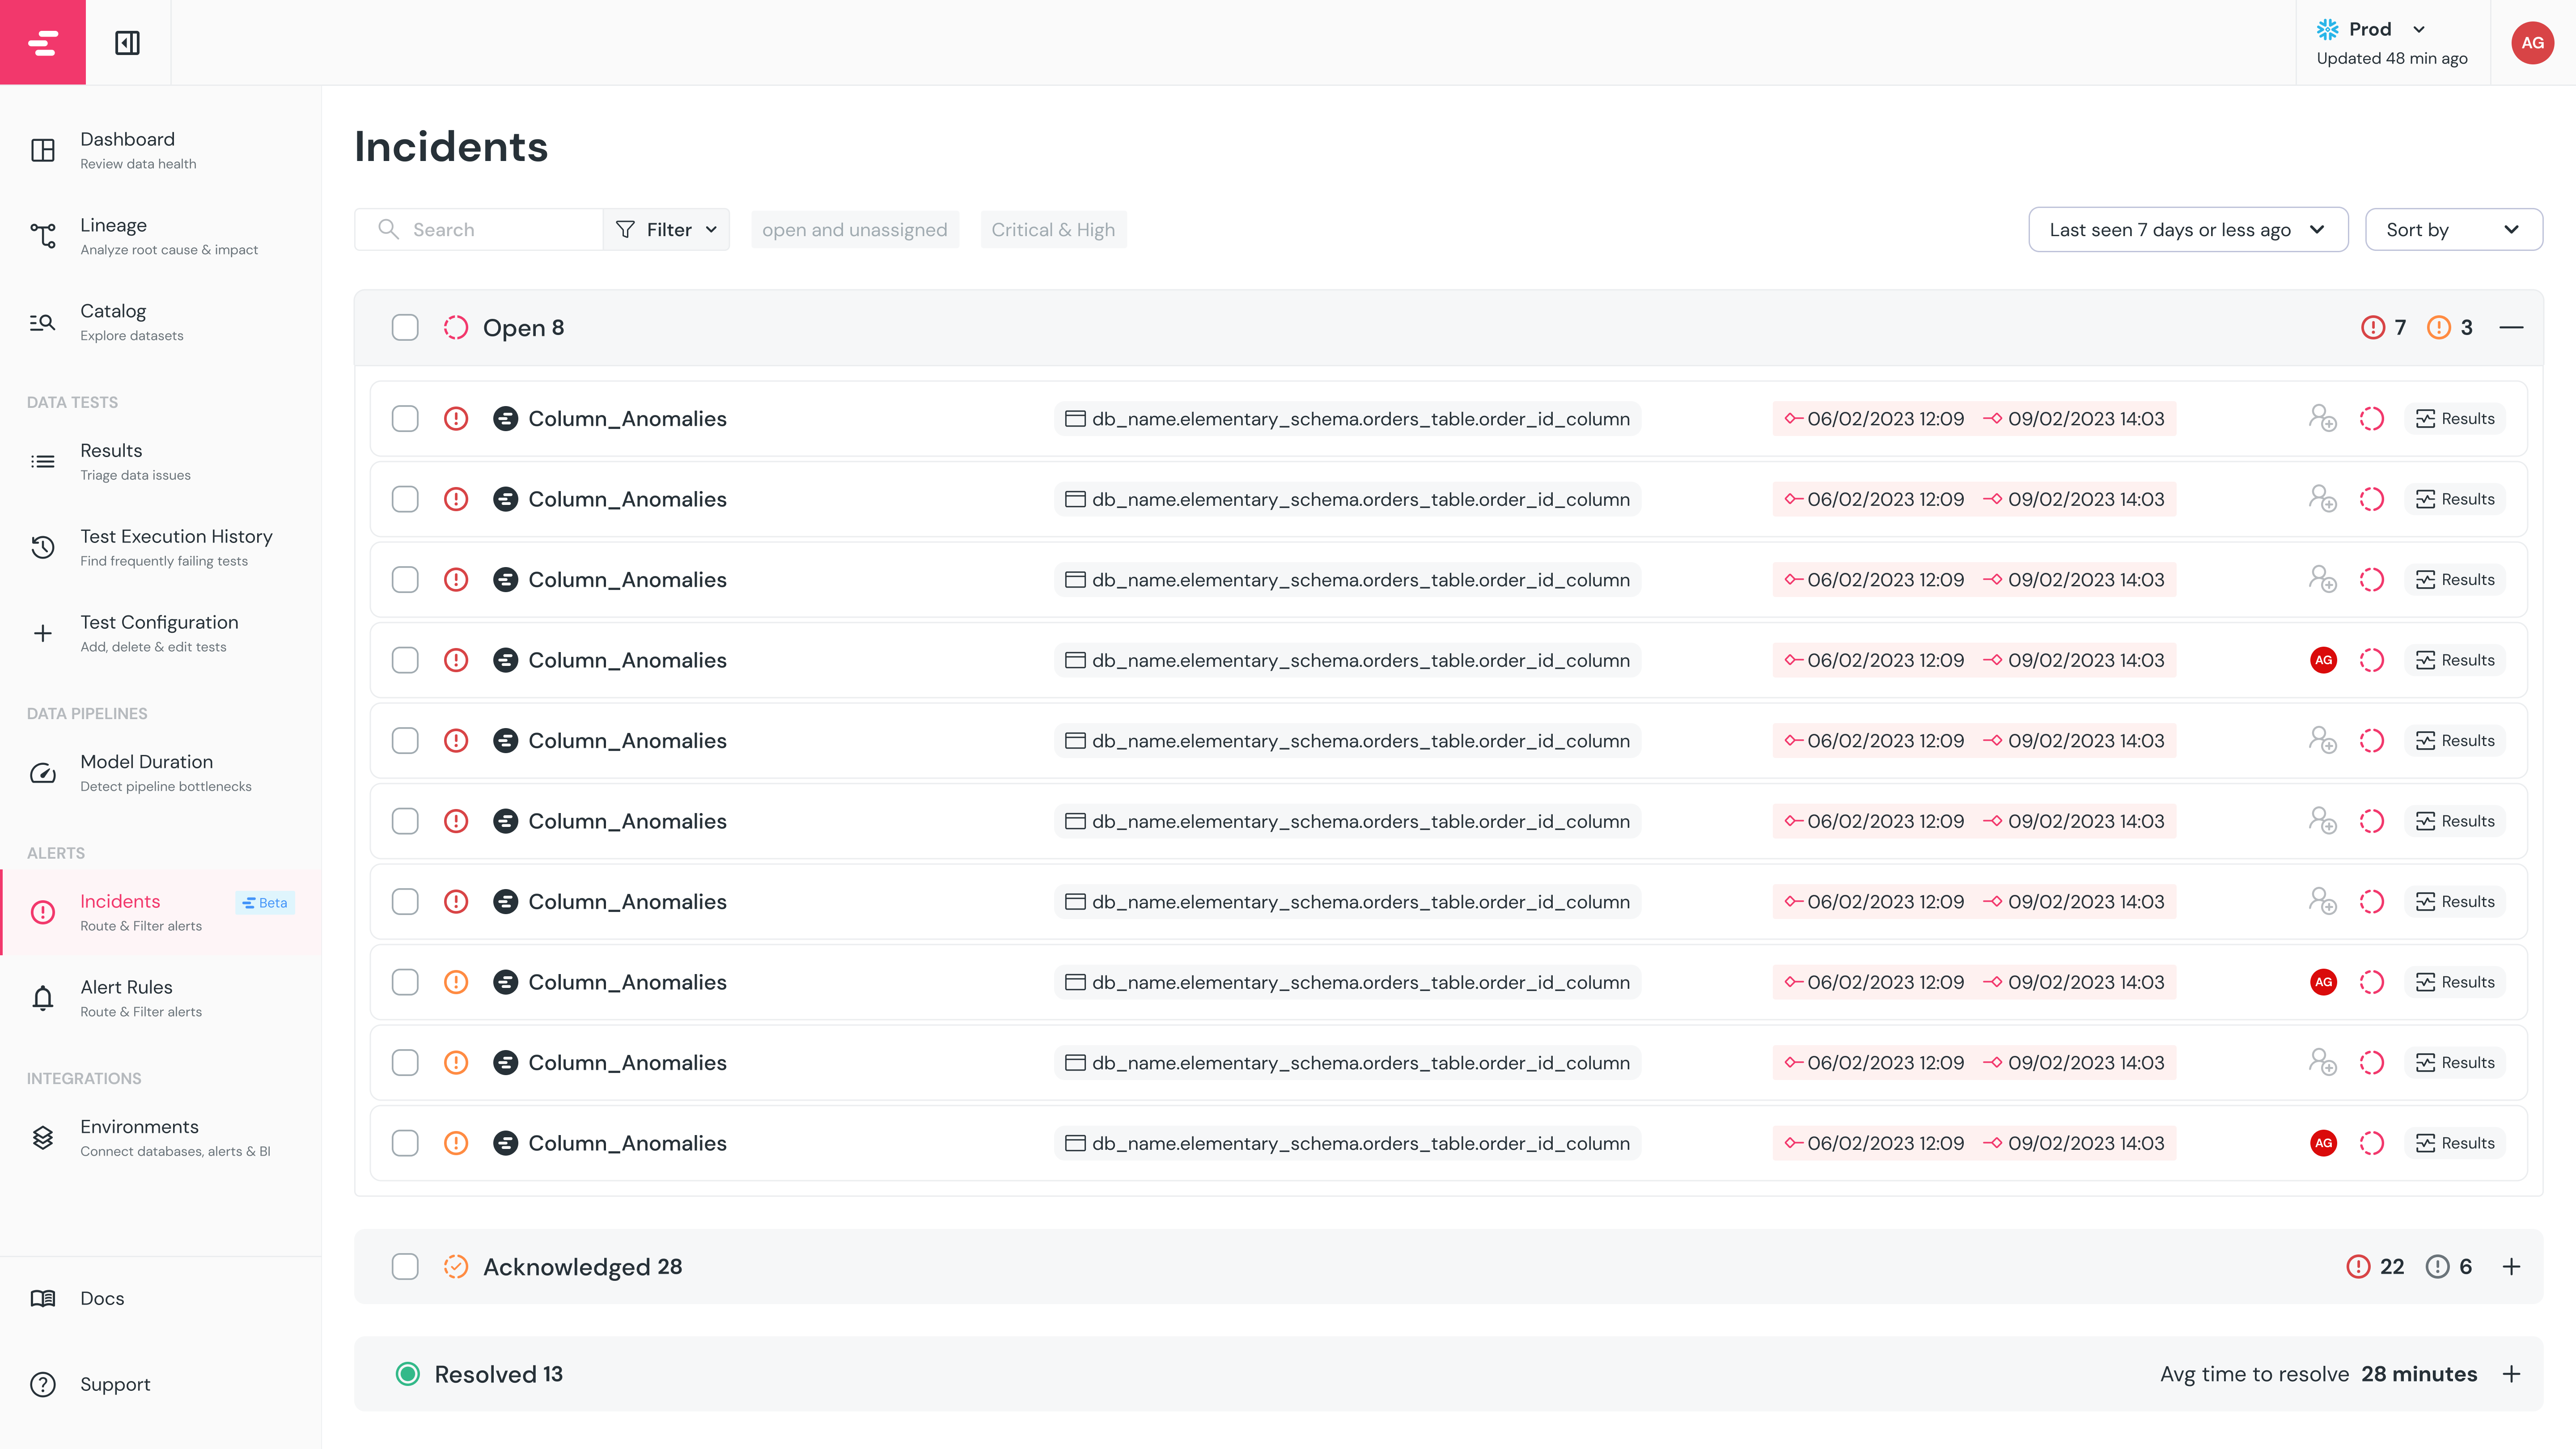The width and height of the screenshot is (2576, 1449).
Task: Check the fourth incident row checkbox
Action: tap(405, 660)
